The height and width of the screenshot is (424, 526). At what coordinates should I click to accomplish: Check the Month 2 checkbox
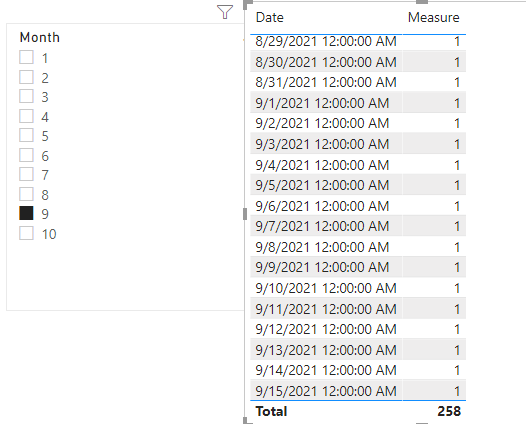click(x=26, y=77)
